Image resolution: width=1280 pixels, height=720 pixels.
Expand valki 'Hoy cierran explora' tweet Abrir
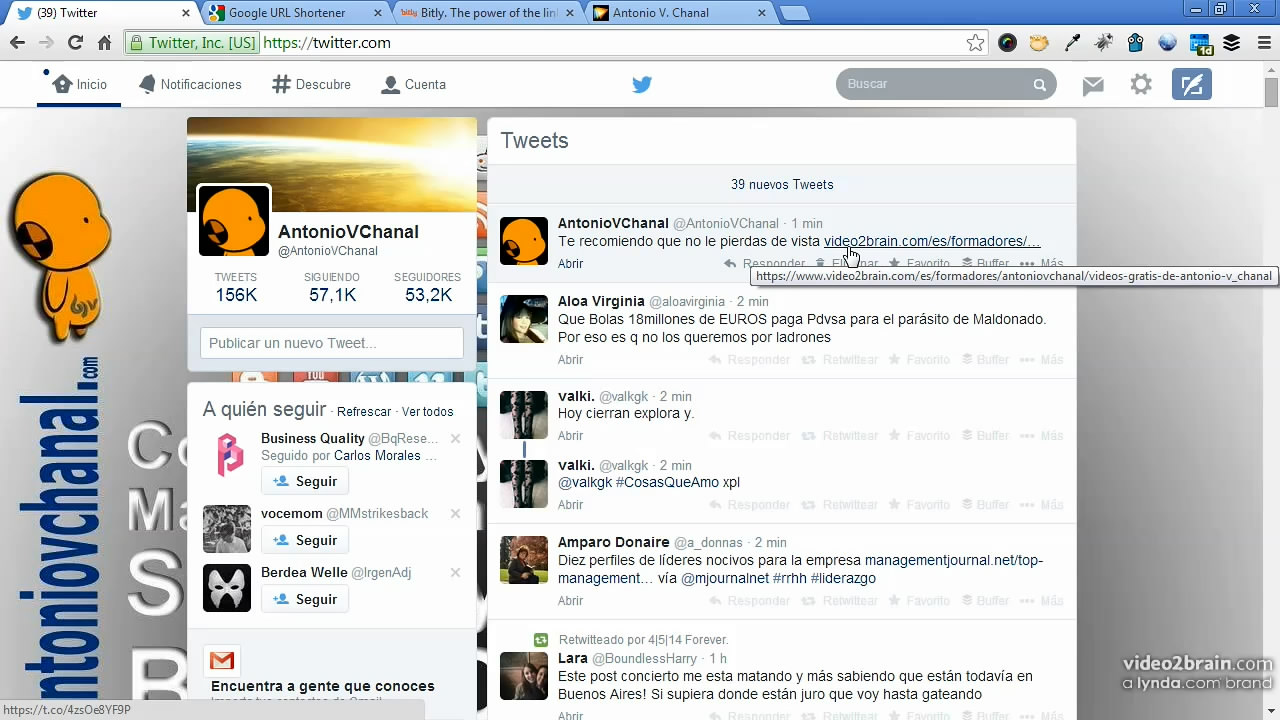(x=570, y=436)
